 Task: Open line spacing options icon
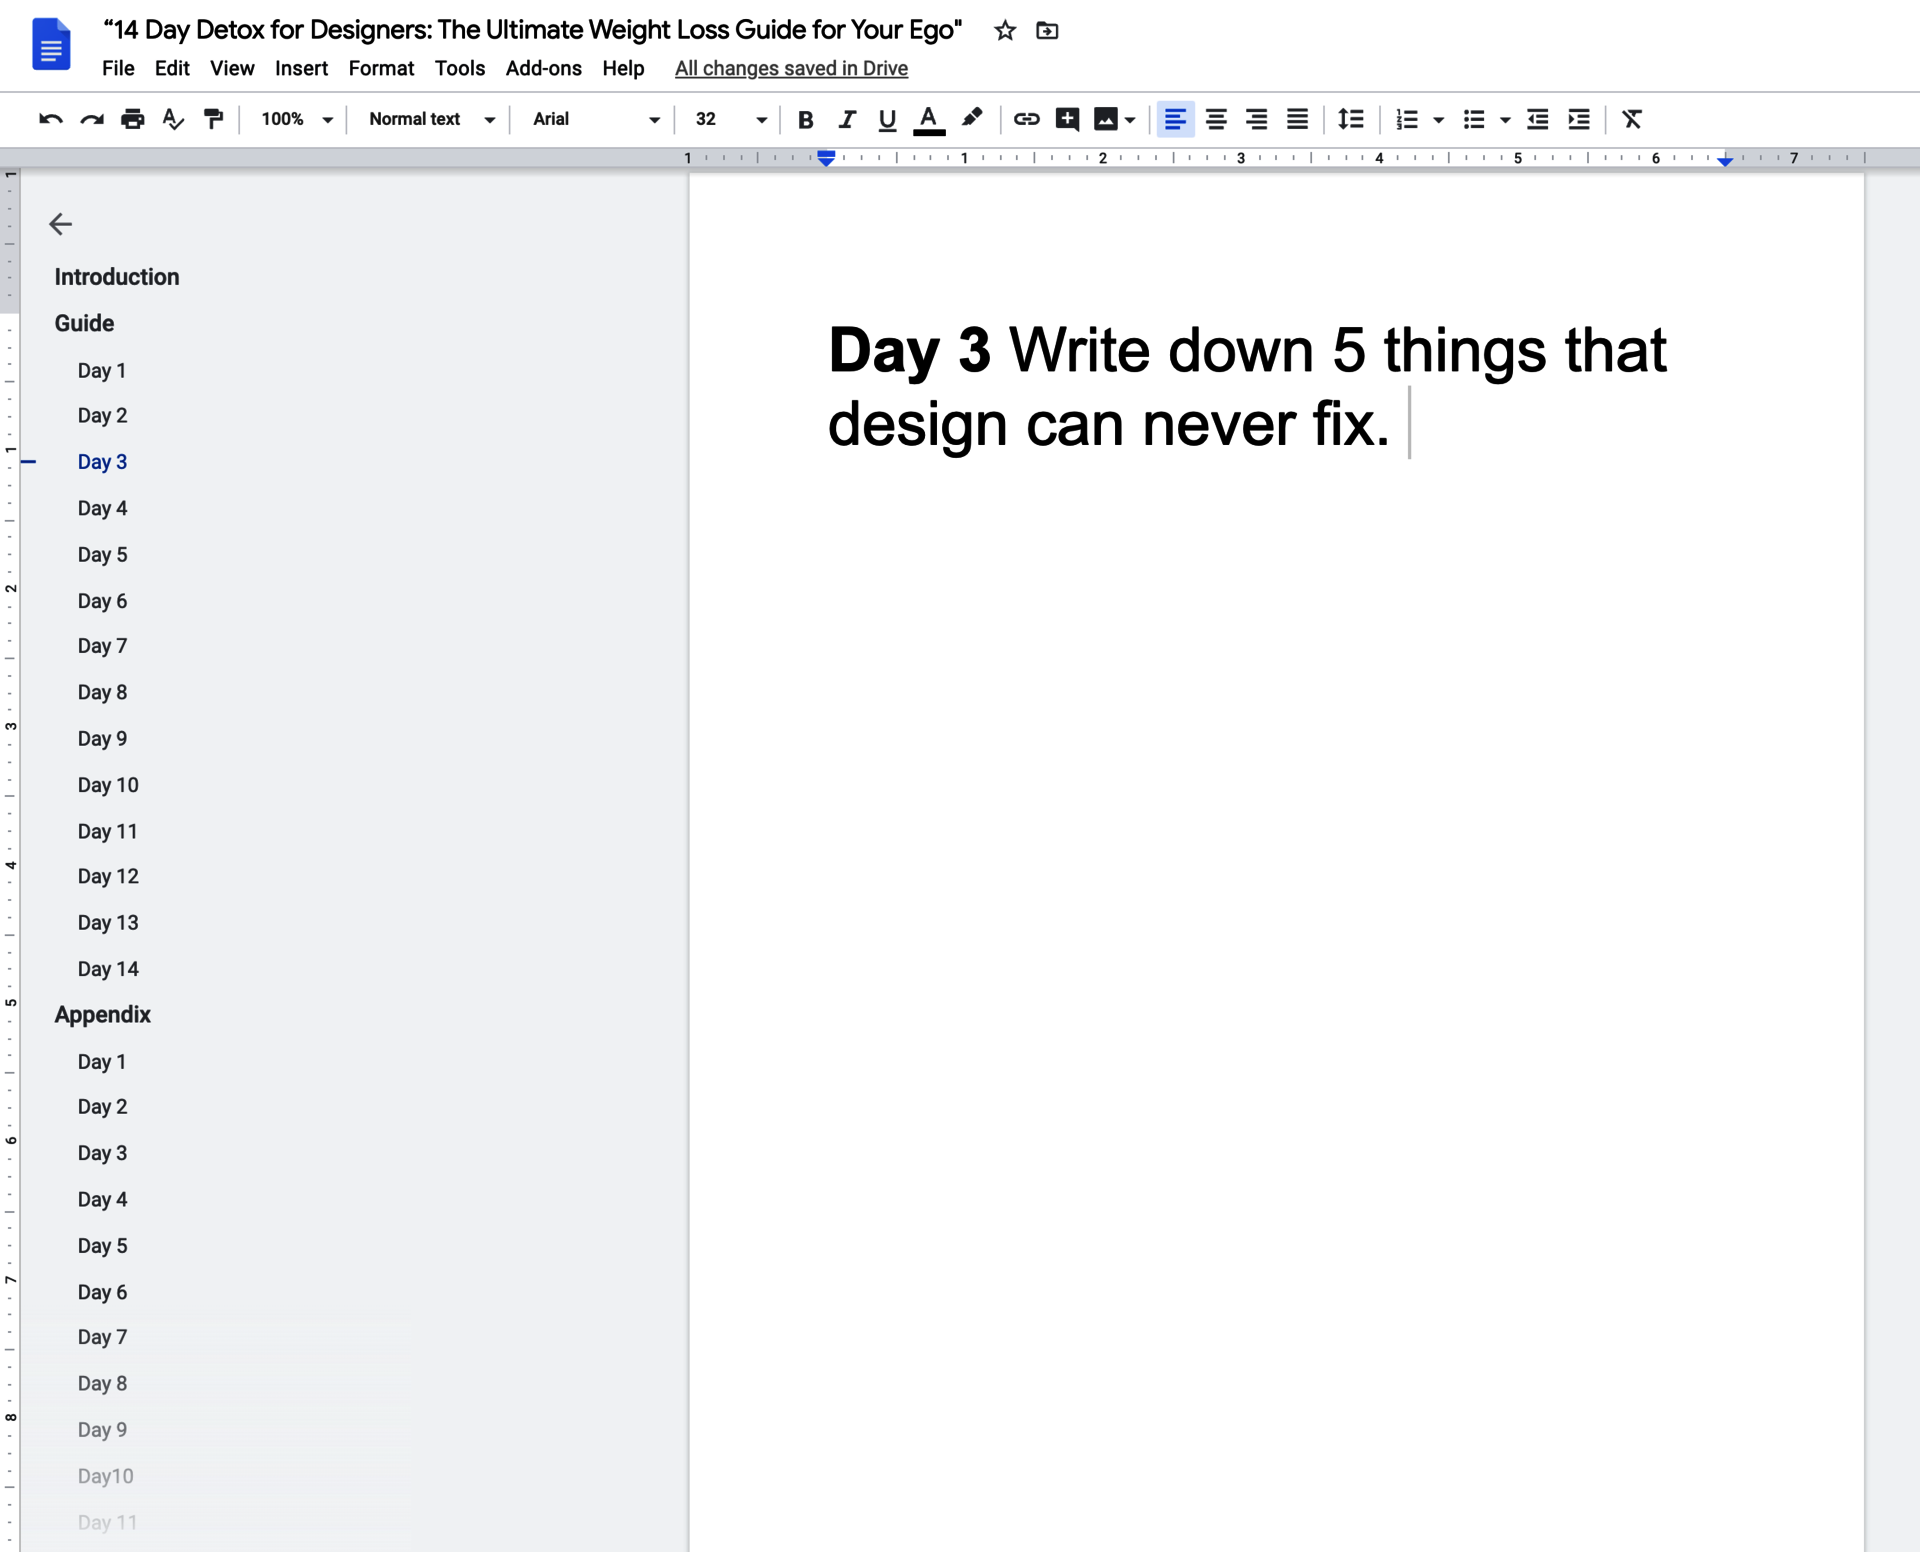[1351, 119]
